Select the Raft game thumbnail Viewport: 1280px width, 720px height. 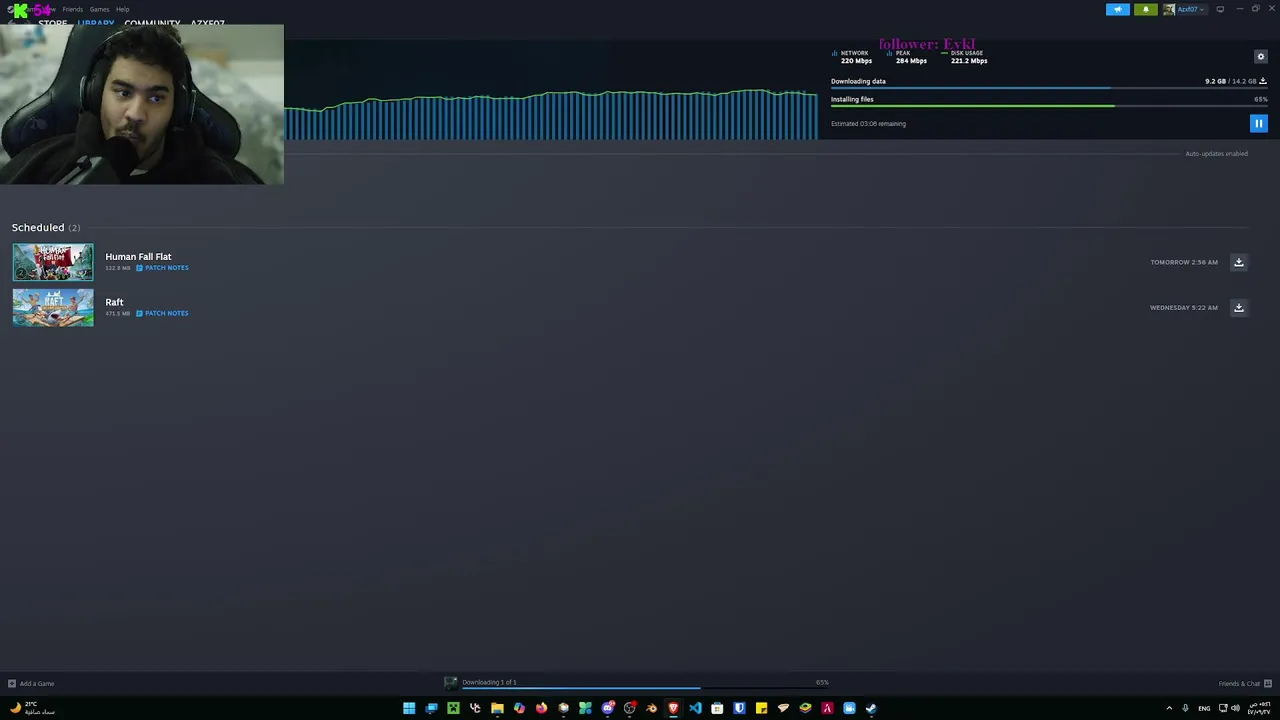53,307
